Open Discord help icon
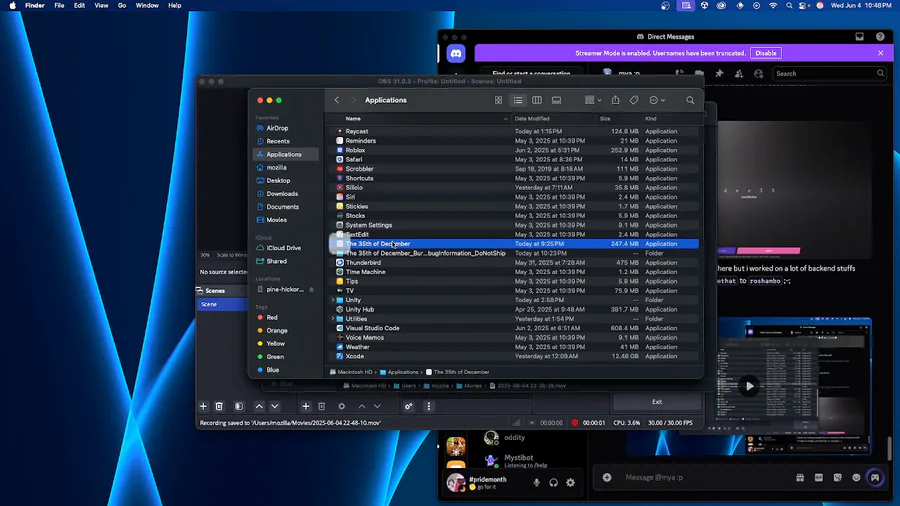The height and width of the screenshot is (506, 900). coord(880,37)
